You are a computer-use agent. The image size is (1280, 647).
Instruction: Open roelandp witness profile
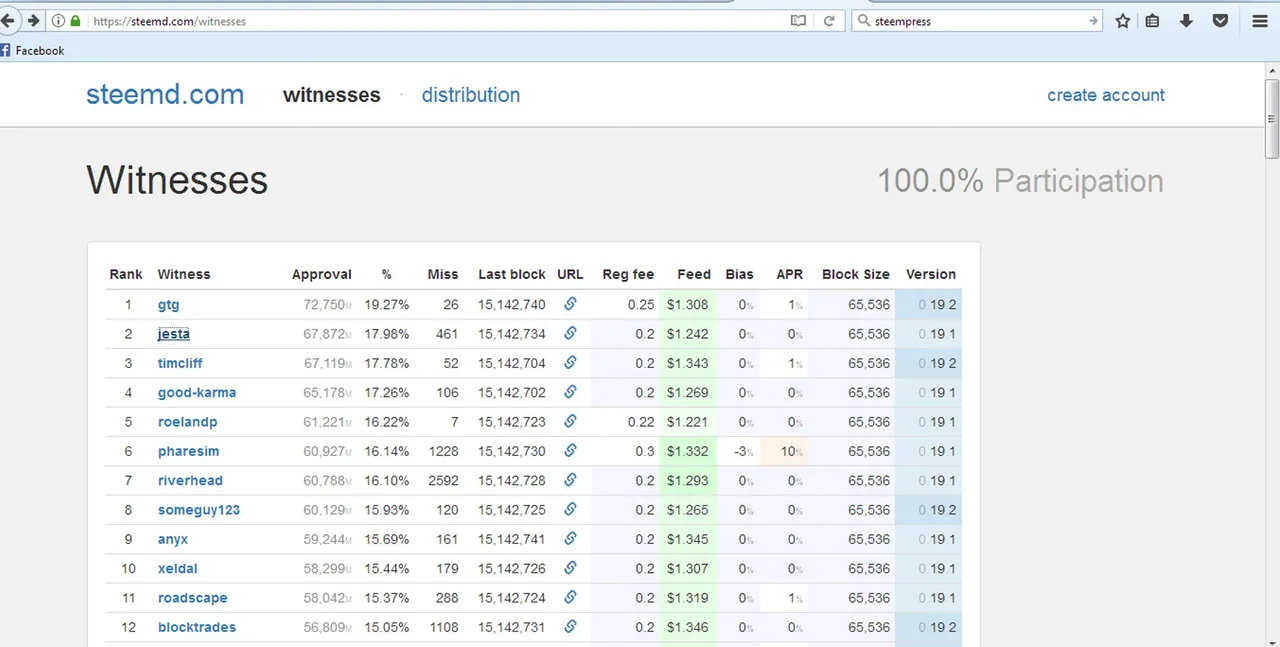[188, 422]
